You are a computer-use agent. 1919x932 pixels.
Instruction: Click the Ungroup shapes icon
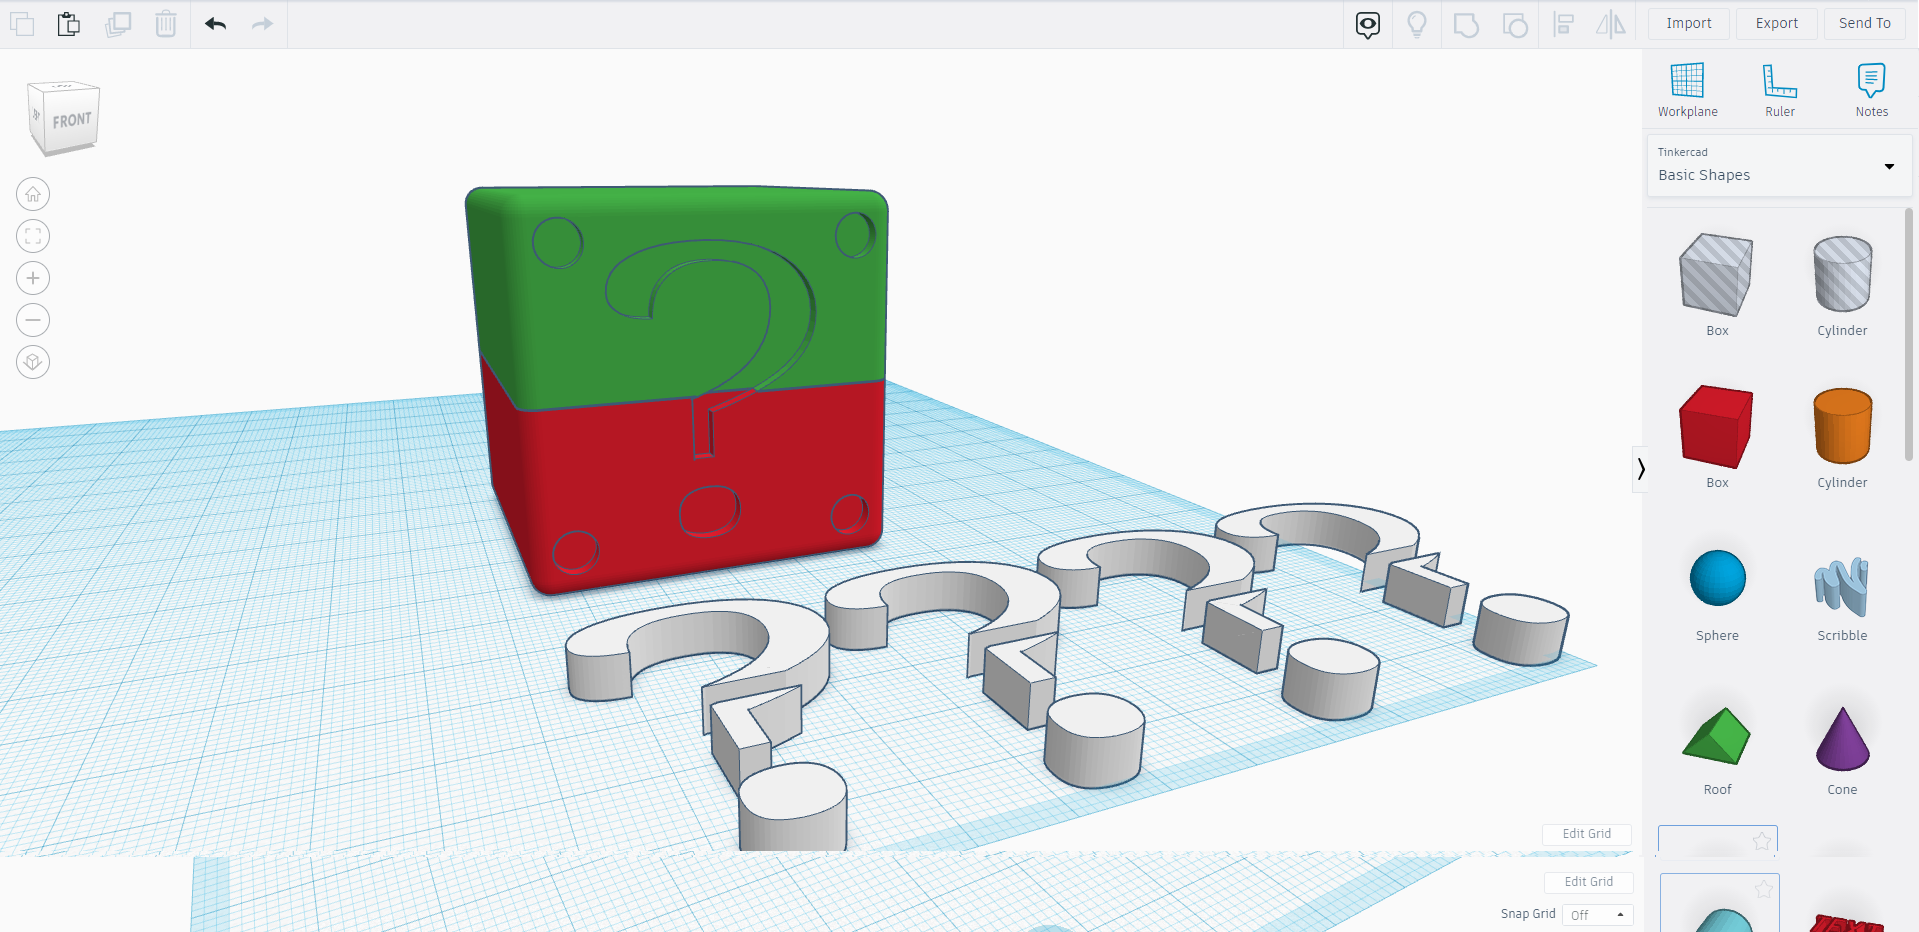(1515, 24)
